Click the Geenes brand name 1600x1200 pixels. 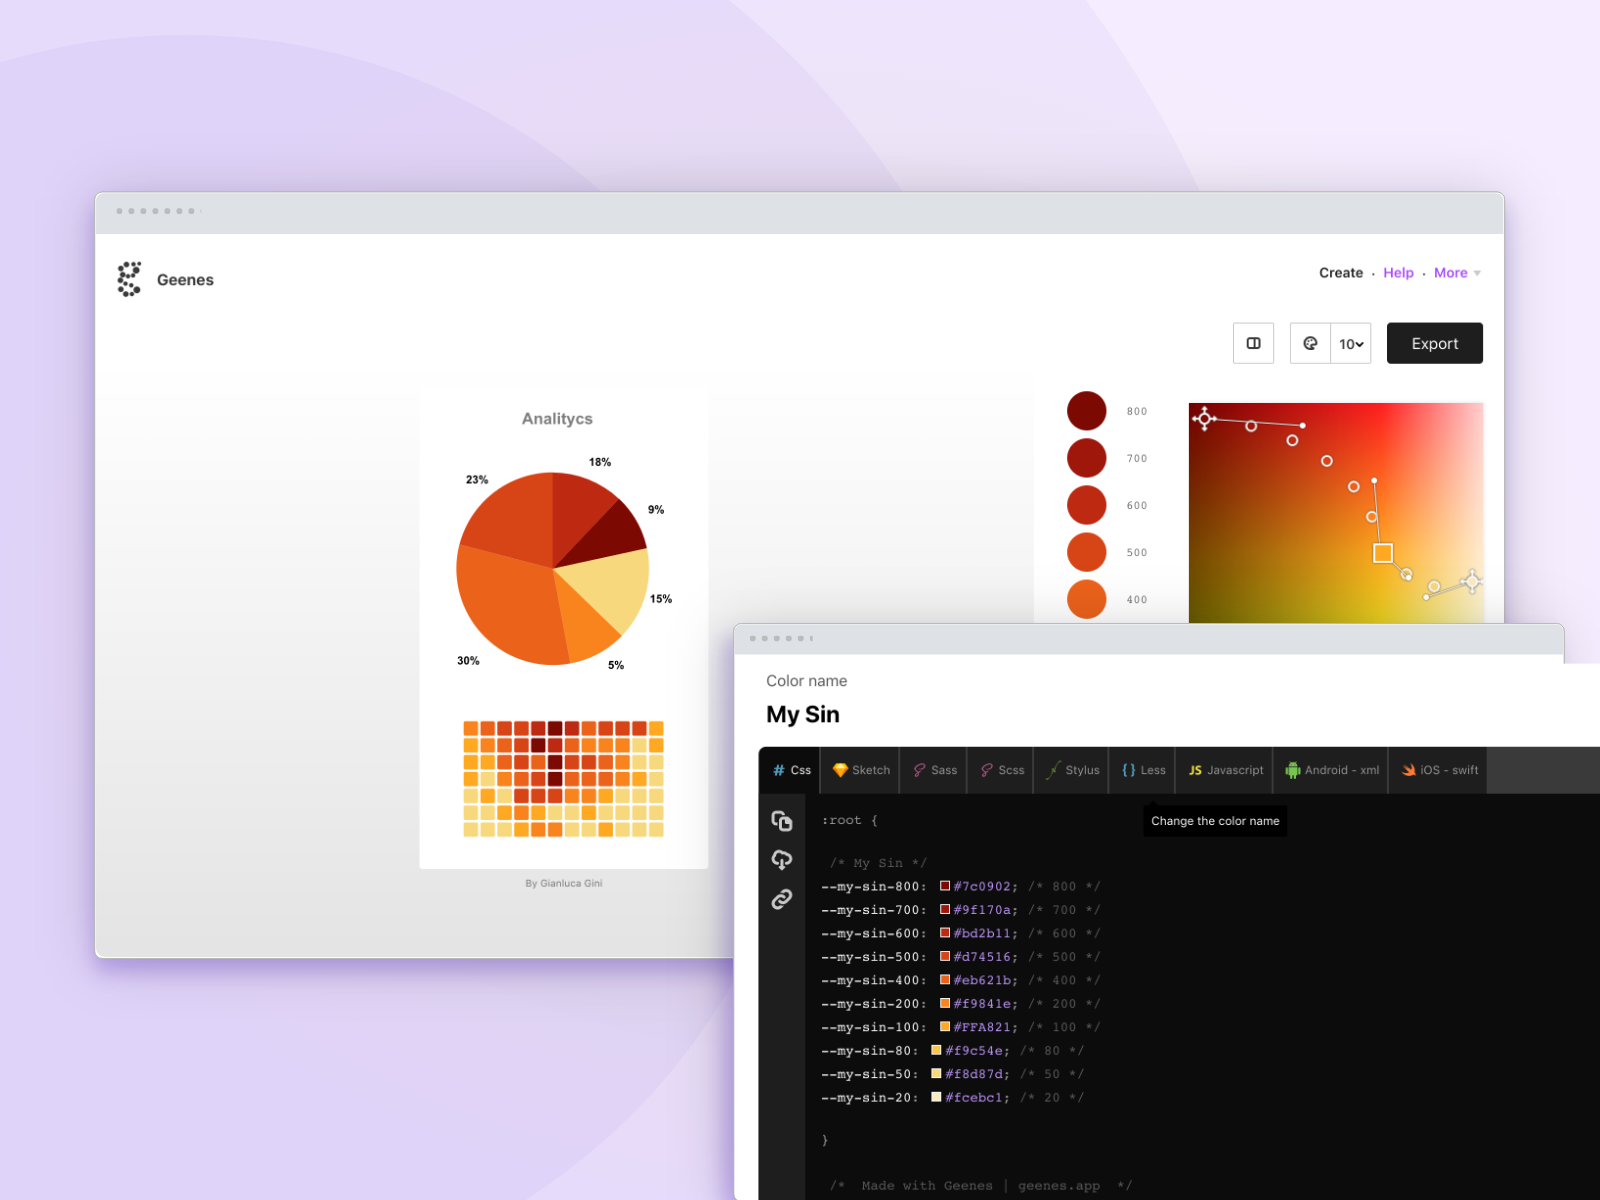click(x=185, y=280)
